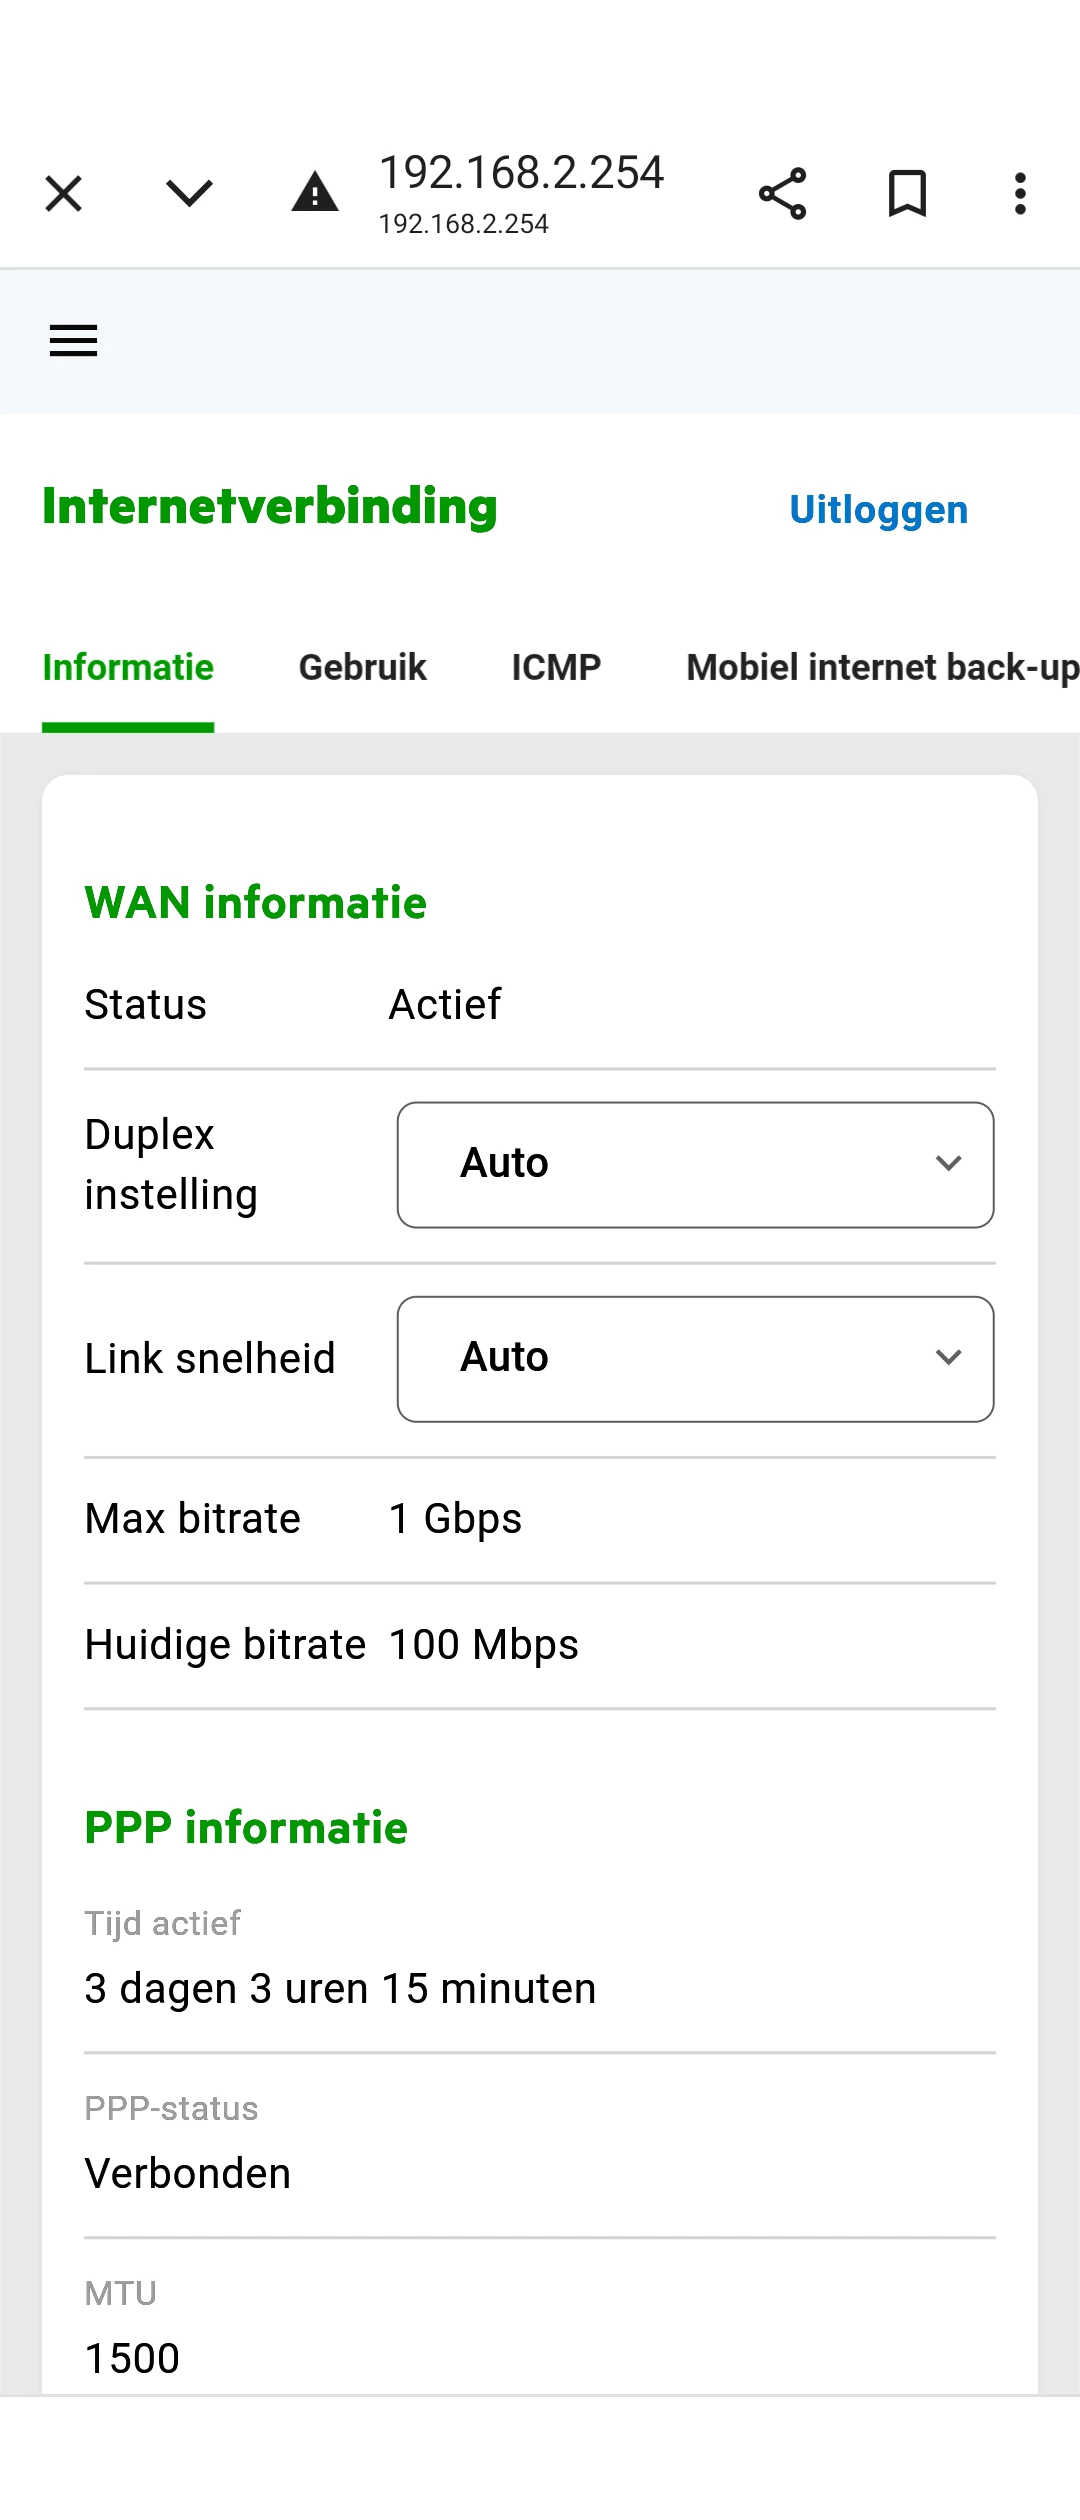This screenshot has height=2520, width=1080.
Task: Open the share icon in toolbar
Action: click(782, 194)
